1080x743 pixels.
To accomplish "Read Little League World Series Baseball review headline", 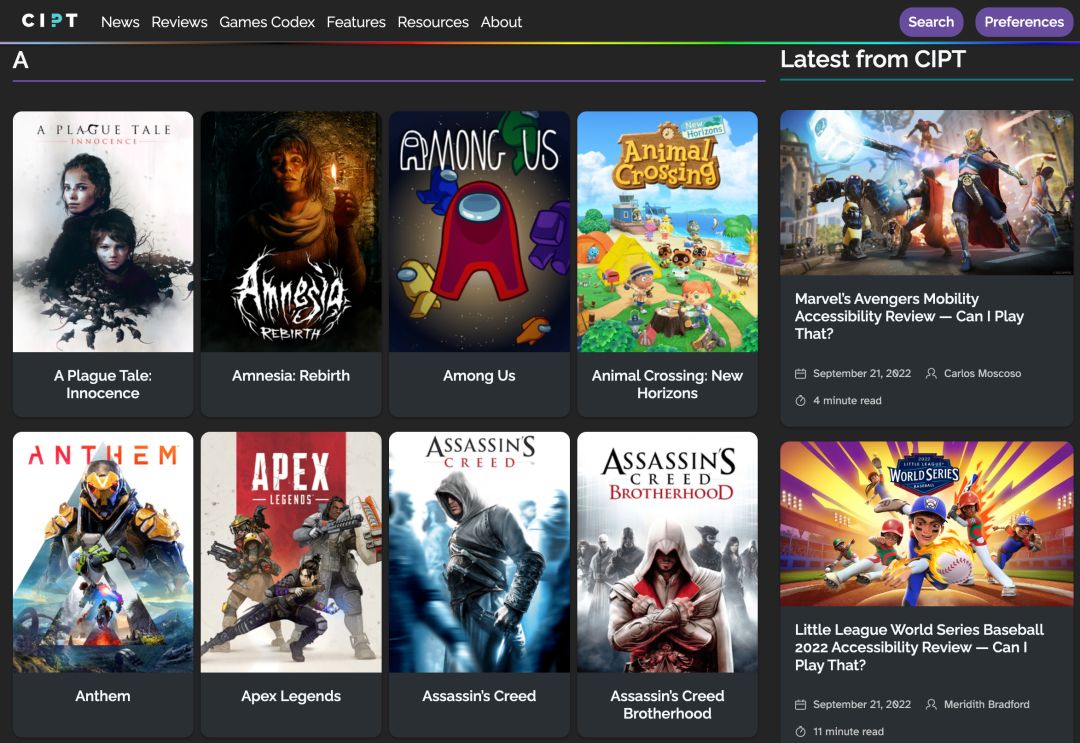I will tap(919, 647).
